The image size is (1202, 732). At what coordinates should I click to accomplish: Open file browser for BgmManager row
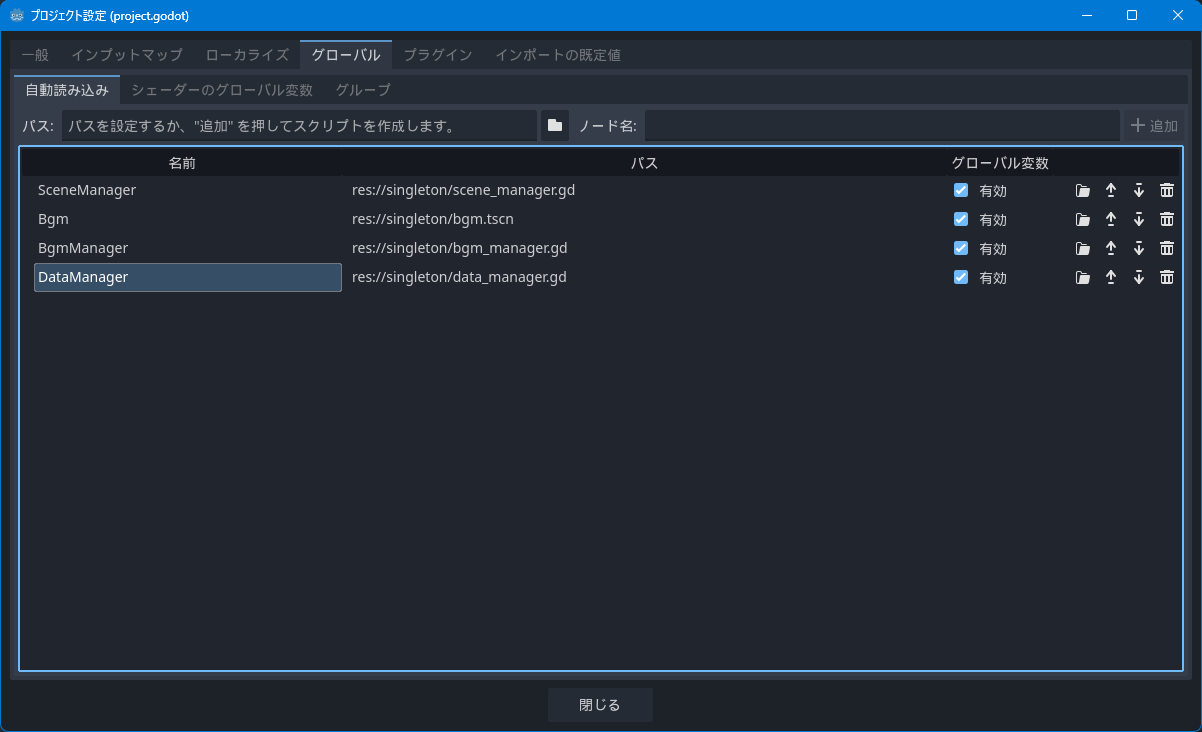point(1082,248)
